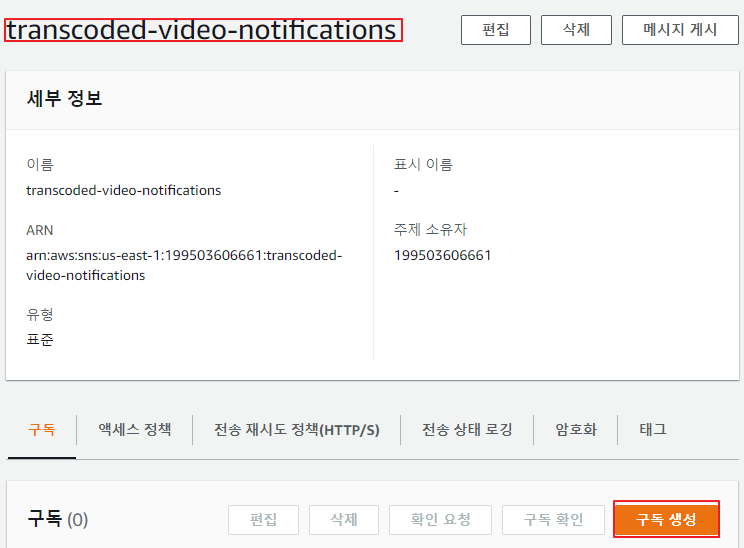Open the 암호화 tab
Screen dimensions: 744x548
[x=576, y=429]
